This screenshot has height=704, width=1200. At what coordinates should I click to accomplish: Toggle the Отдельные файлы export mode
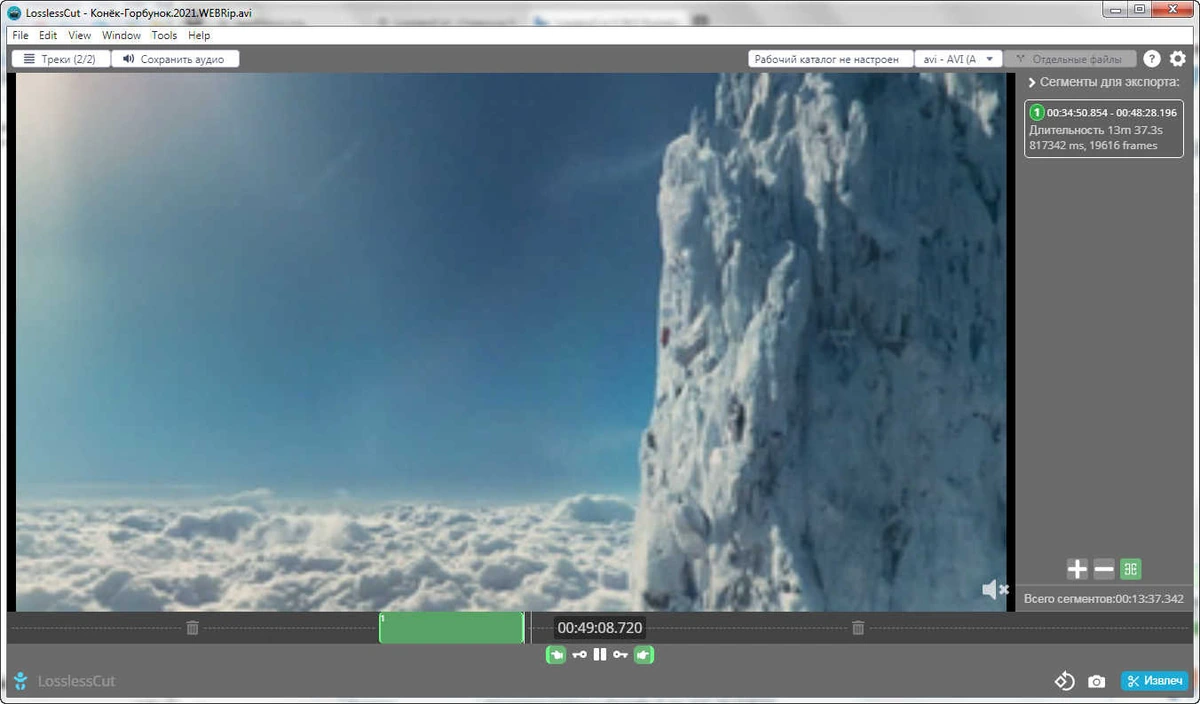click(1070, 59)
